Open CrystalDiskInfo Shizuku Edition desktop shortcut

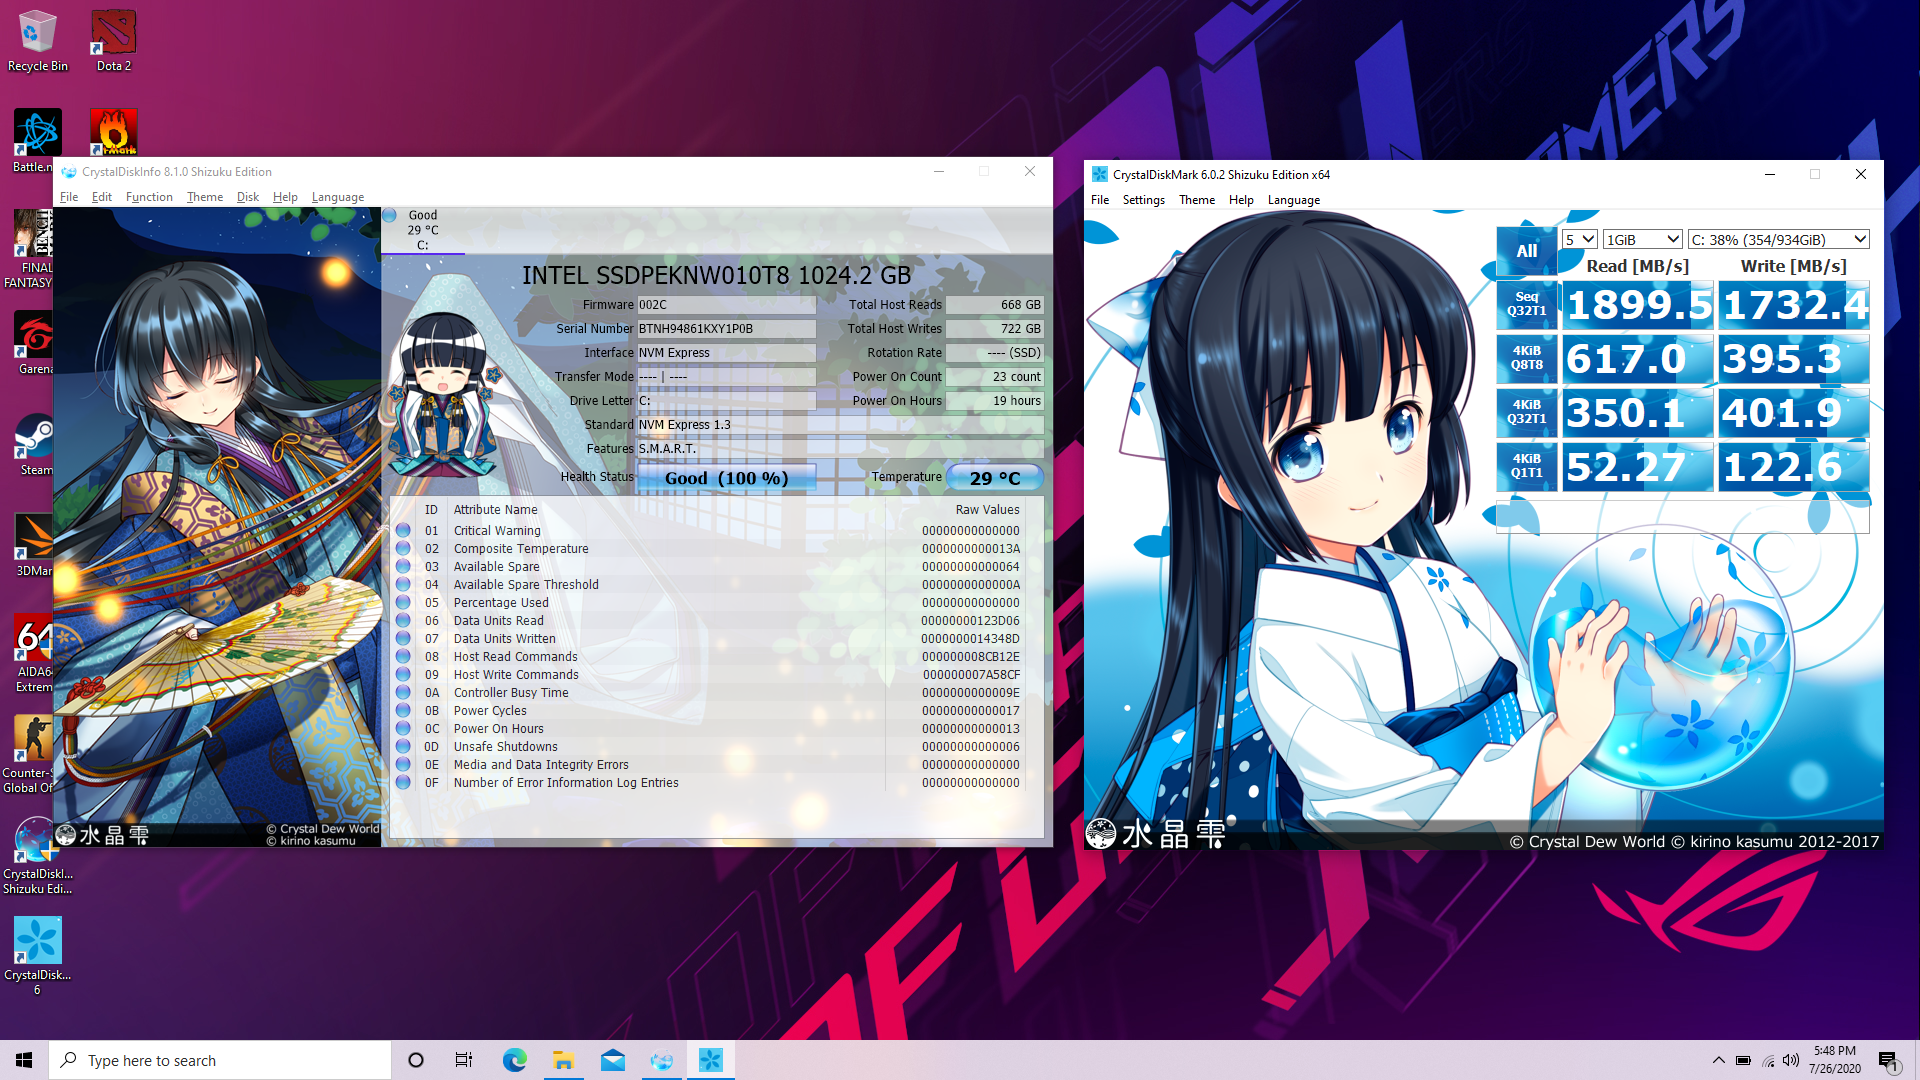pos(37,856)
